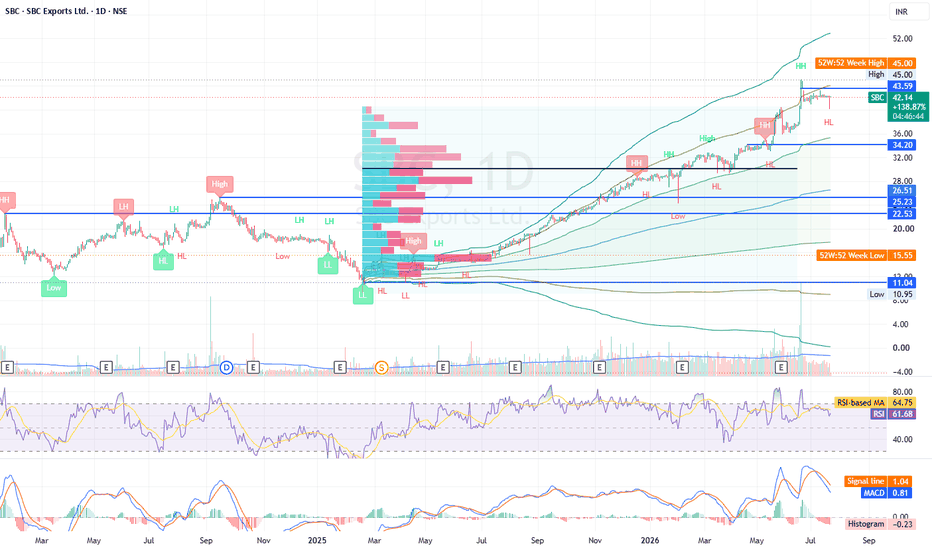Click the 2025 label on the time axis
This screenshot has height=550, width=932.
(317, 540)
